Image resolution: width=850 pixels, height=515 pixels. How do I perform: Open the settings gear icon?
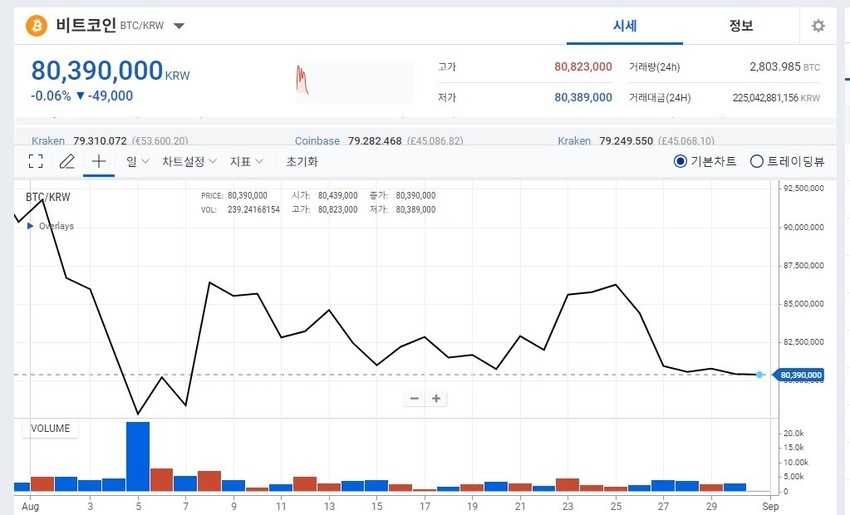pyautogui.click(x=818, y=25)
